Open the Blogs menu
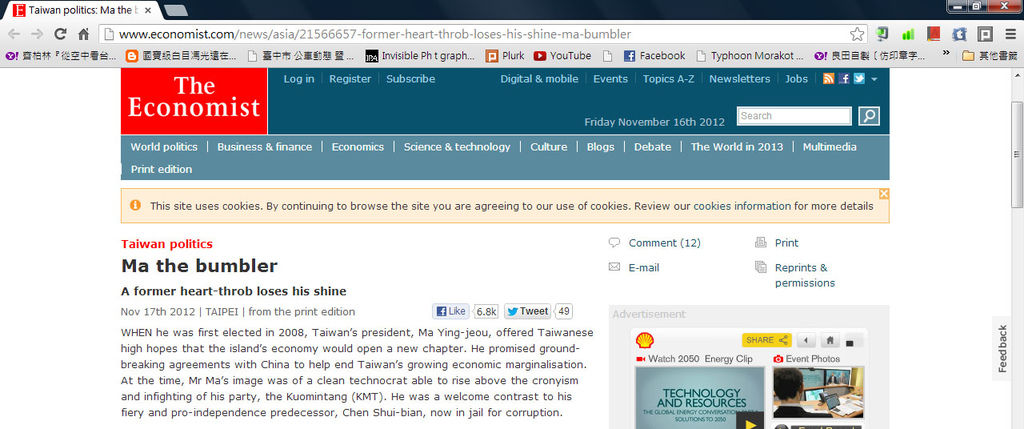Screen dimensions: 1024x429 (600, 147)
